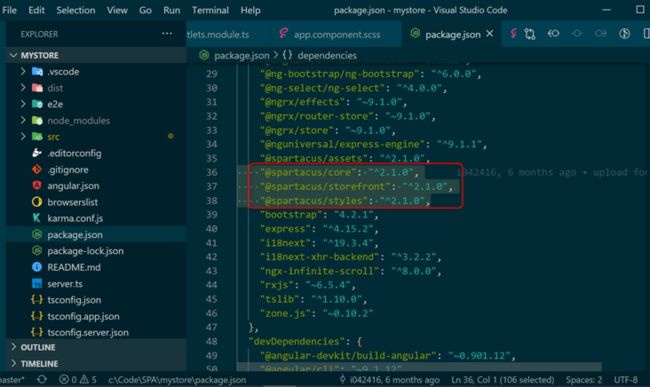650x387 pixels.
Task: Expand the OUTLINE section
Action: click(14, 347)
